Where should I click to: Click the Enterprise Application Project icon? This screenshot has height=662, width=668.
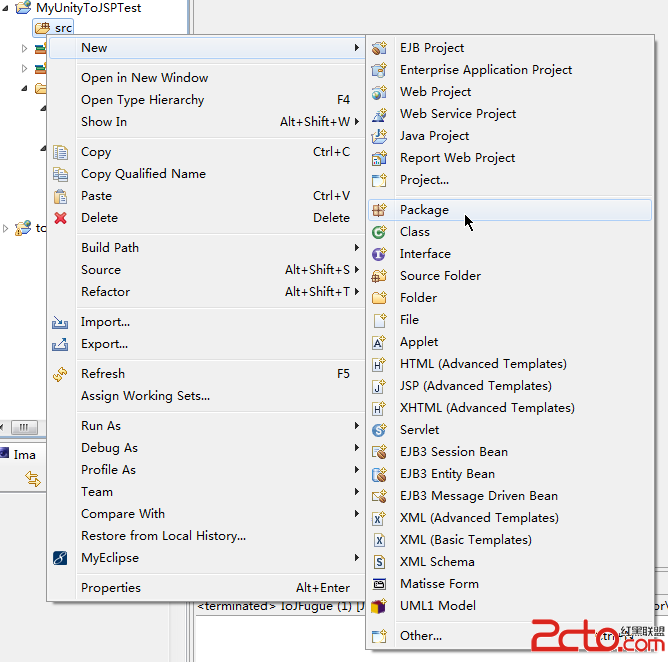tap(379, 70)
